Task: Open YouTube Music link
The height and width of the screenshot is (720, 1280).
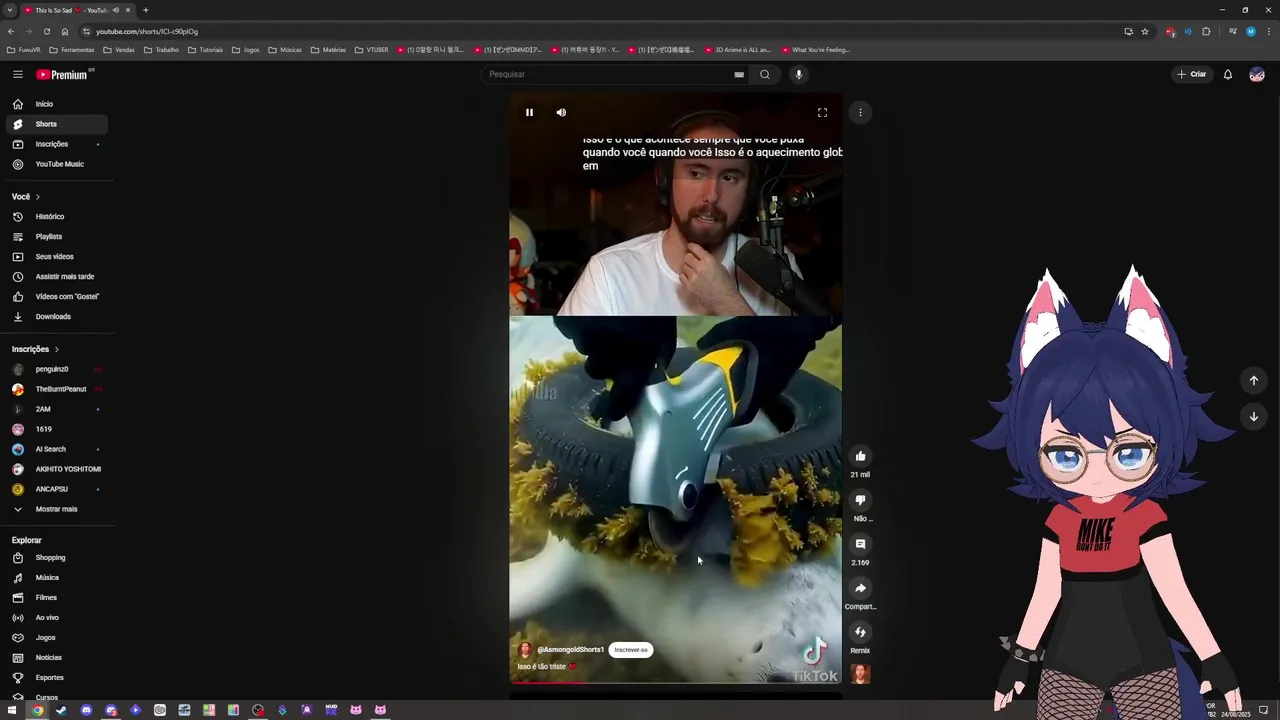Action: pos(56,164)
